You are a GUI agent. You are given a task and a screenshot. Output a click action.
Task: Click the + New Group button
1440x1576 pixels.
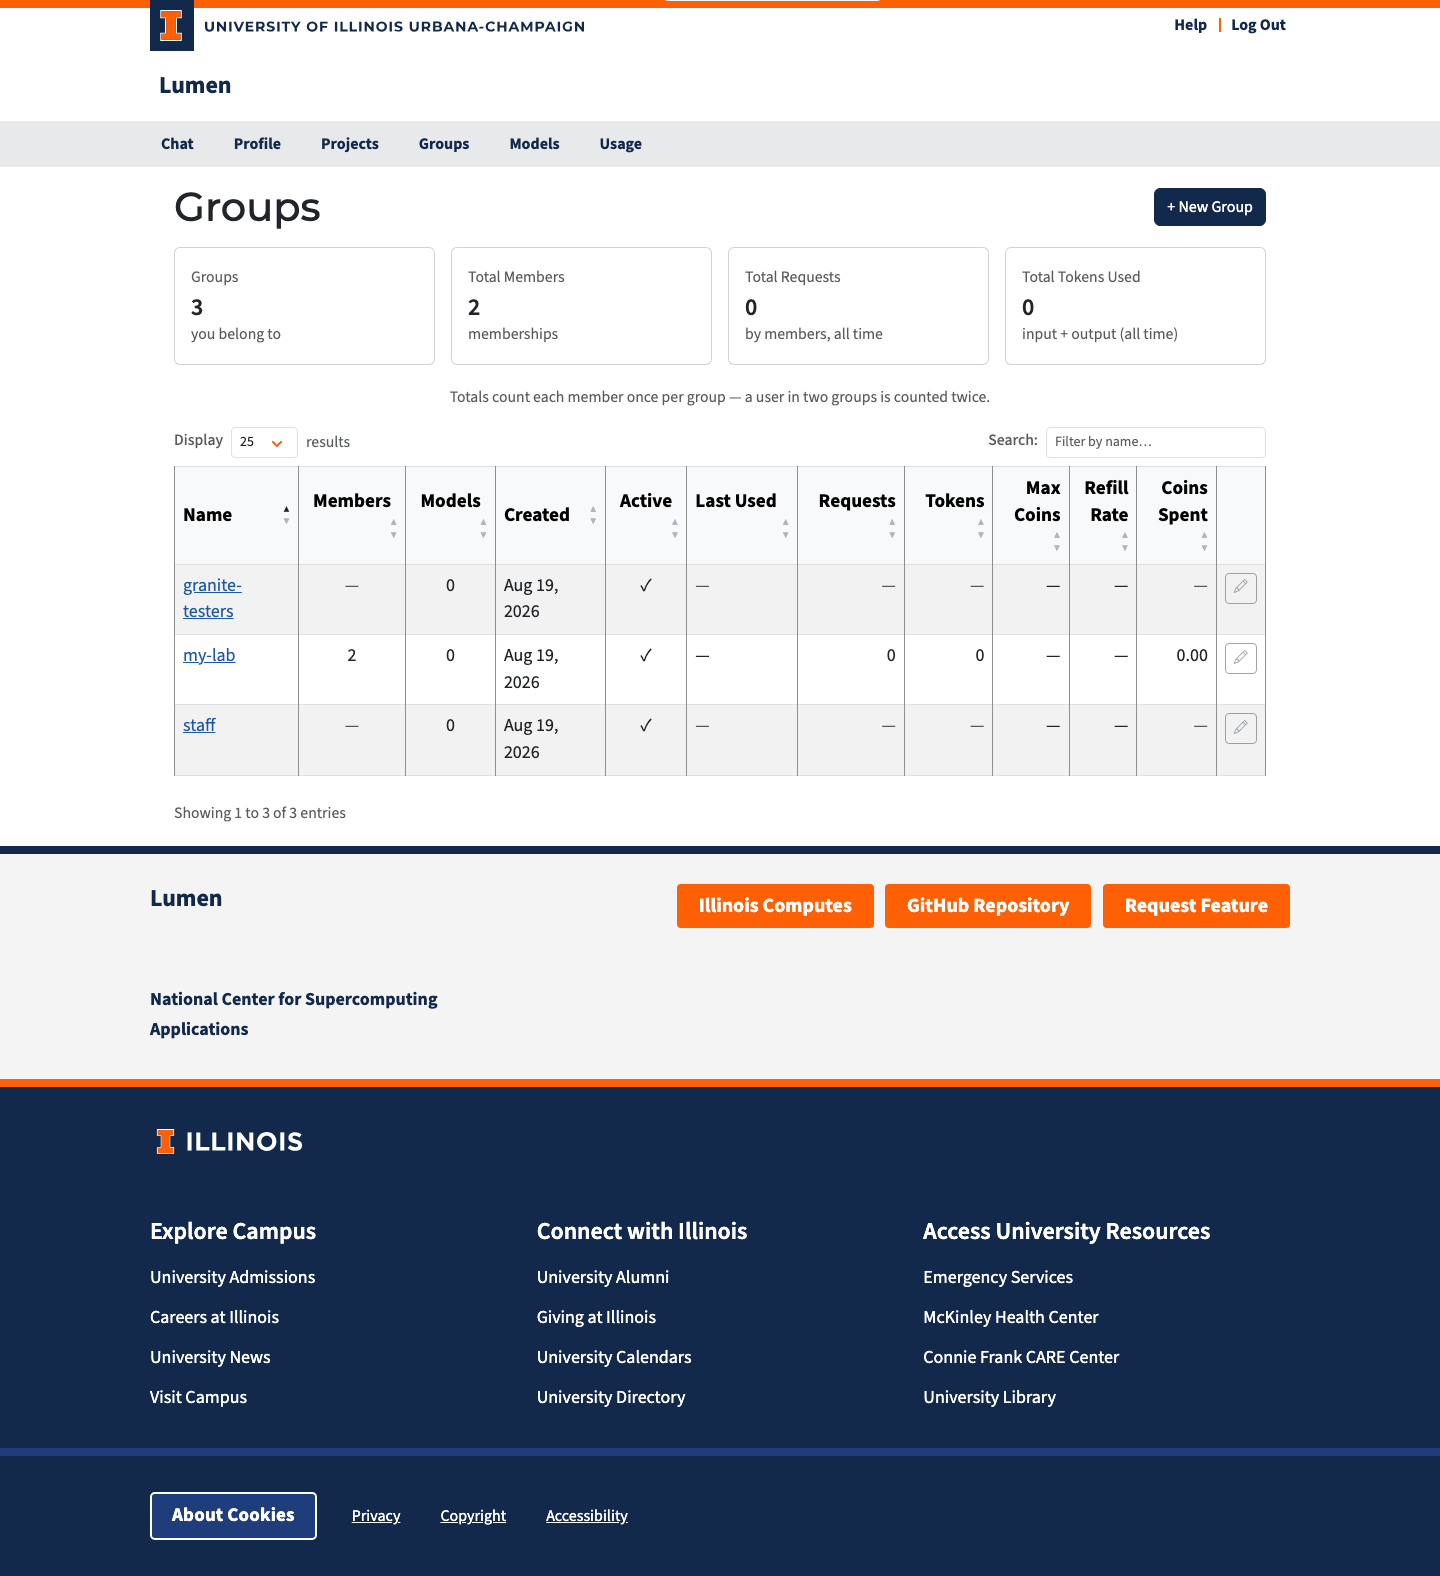click(x=1210, y=207)
